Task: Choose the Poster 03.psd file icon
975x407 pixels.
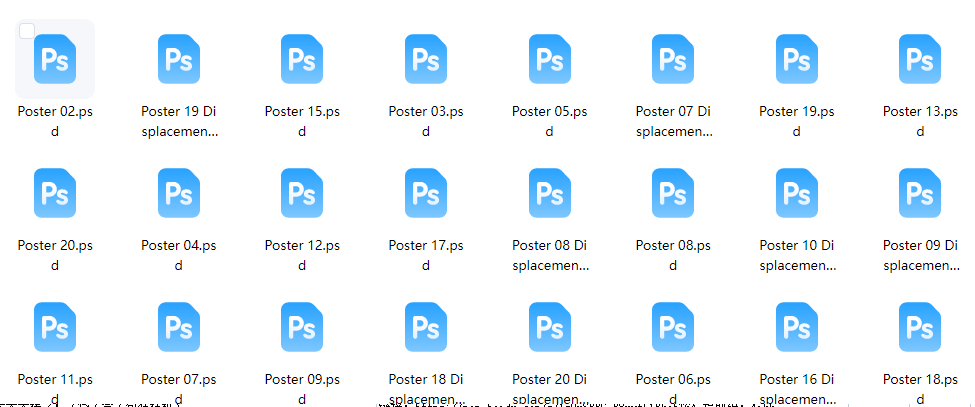Action: [426, 59]
